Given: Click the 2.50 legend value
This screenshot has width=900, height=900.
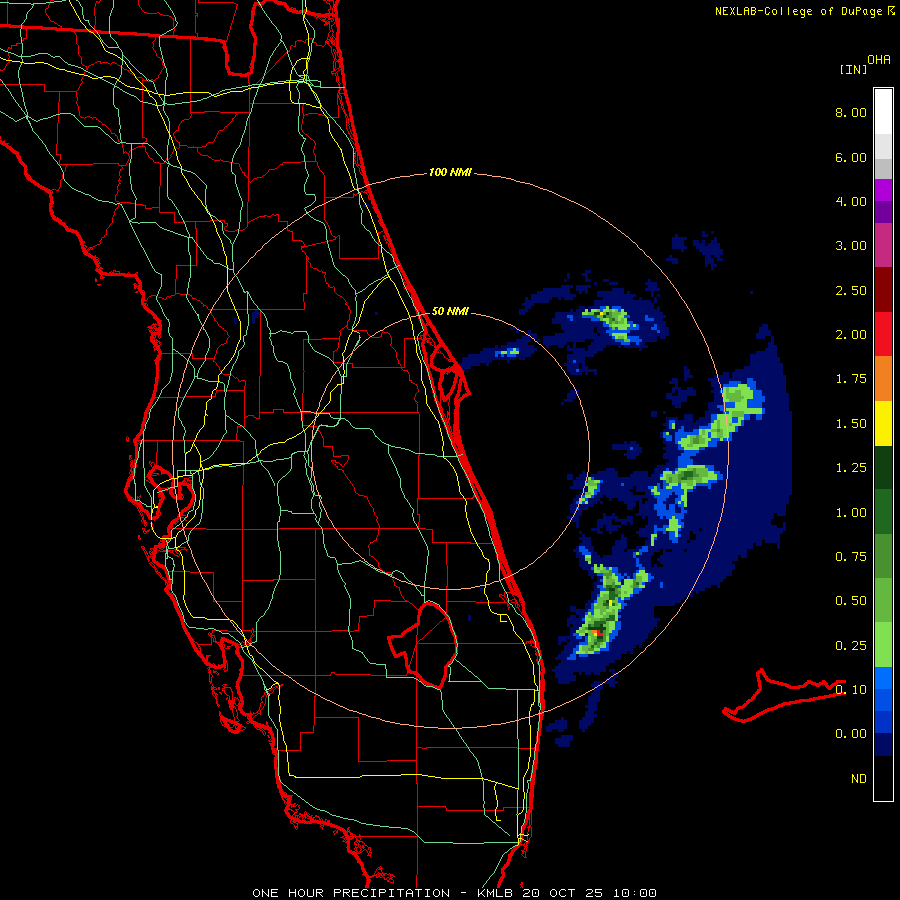Looking at the screenshot, I should [851, 290].
